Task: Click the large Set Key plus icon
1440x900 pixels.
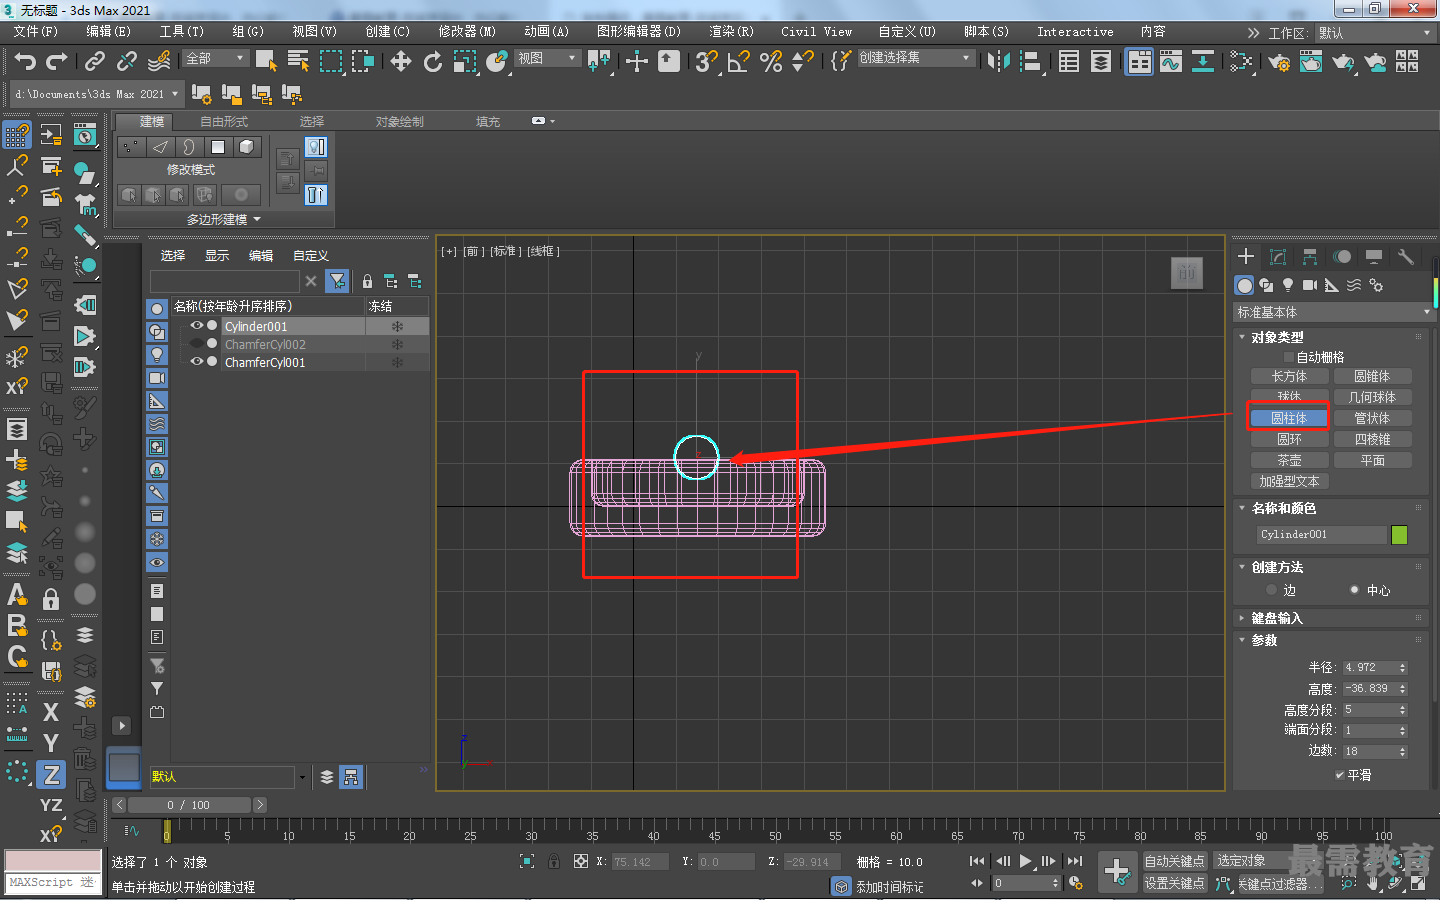Action: coord(1117,871)
